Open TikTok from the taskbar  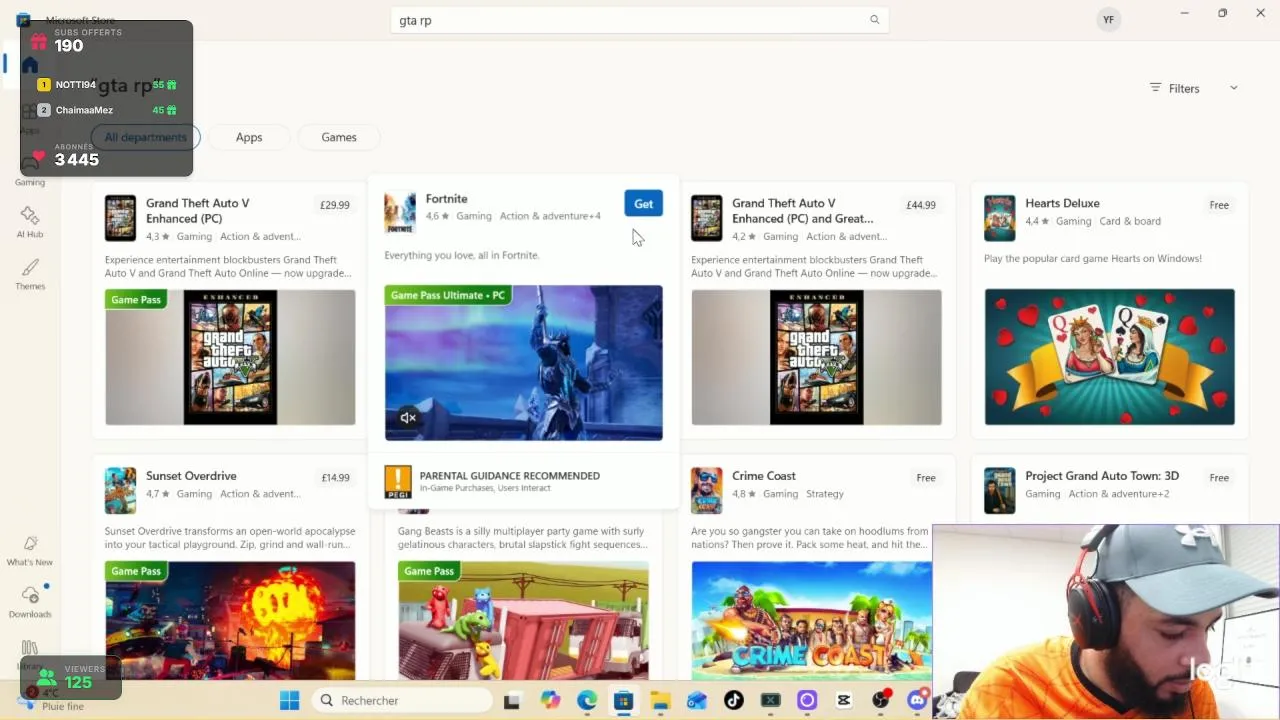pyautogui.click(x=734, y=701)
